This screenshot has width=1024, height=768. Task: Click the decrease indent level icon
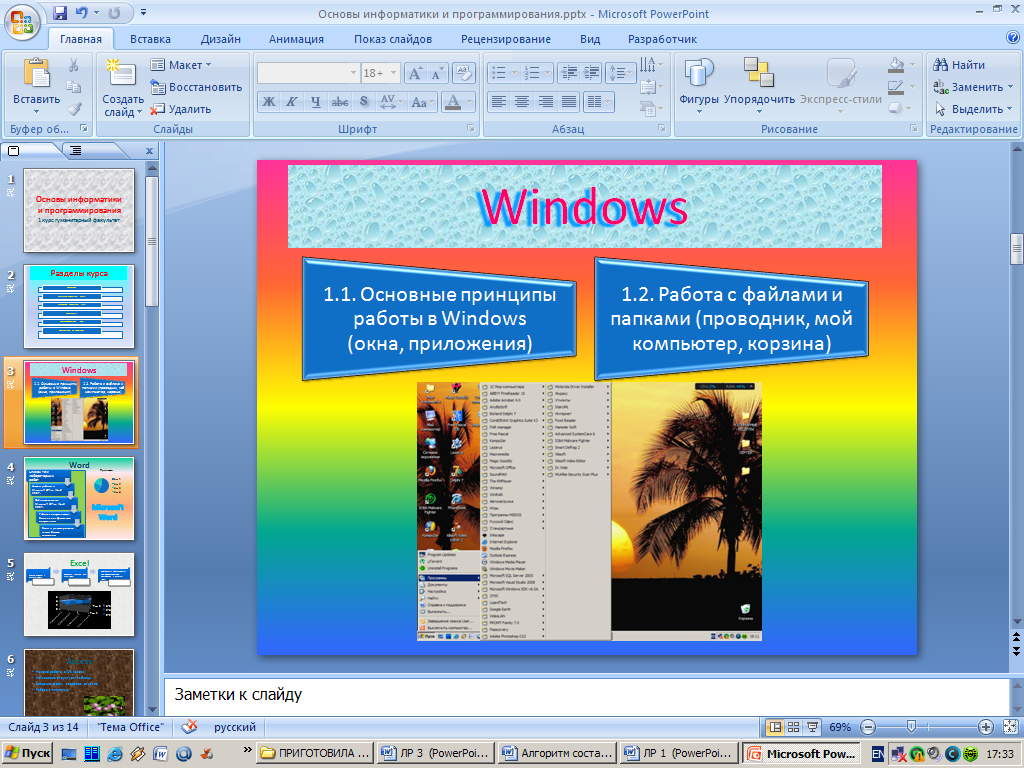click(569, 73)
